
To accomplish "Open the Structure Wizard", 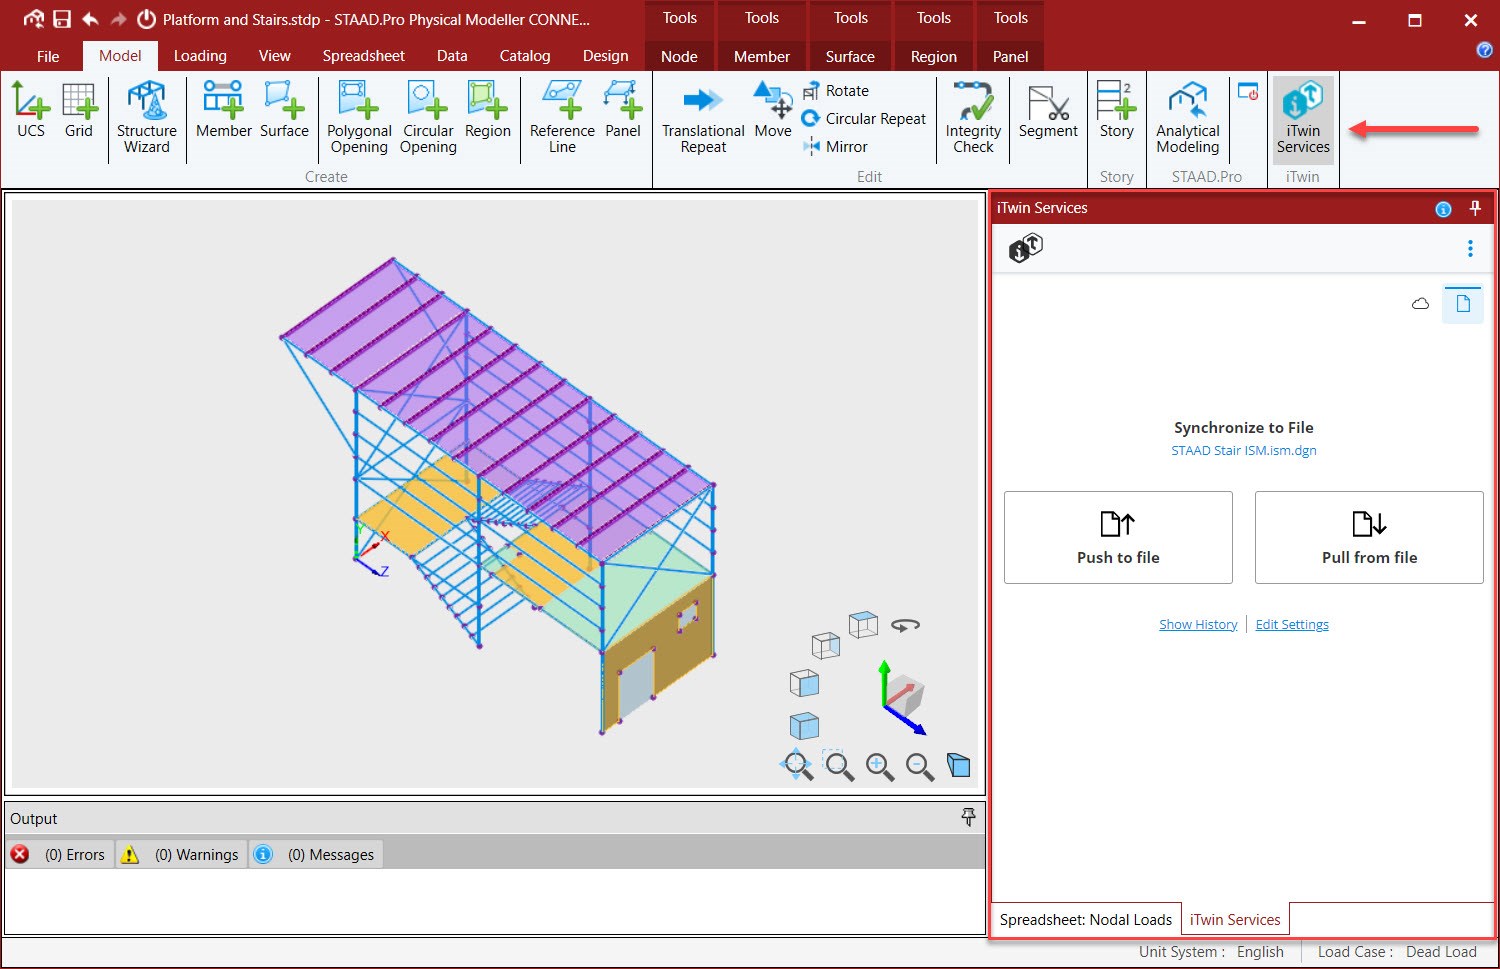I will tap(146, 118).
